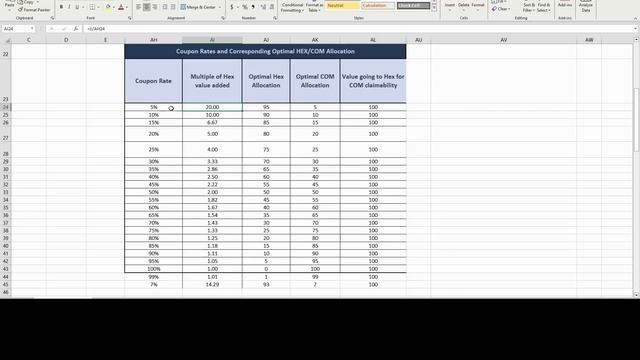Click vertical scrollbar down arrow
Image resolution: width=640 pixels, height=360 pixels.
click(636, 295)
